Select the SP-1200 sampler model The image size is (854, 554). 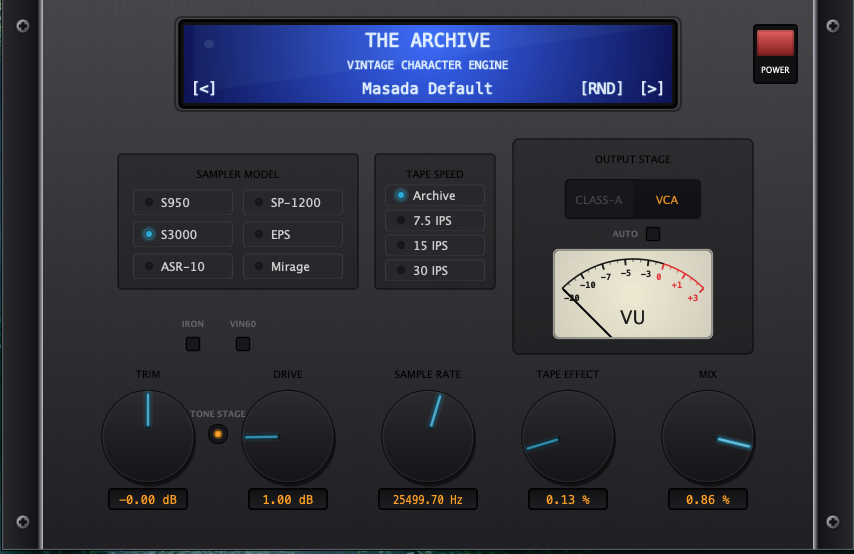[x=292, y=203]
